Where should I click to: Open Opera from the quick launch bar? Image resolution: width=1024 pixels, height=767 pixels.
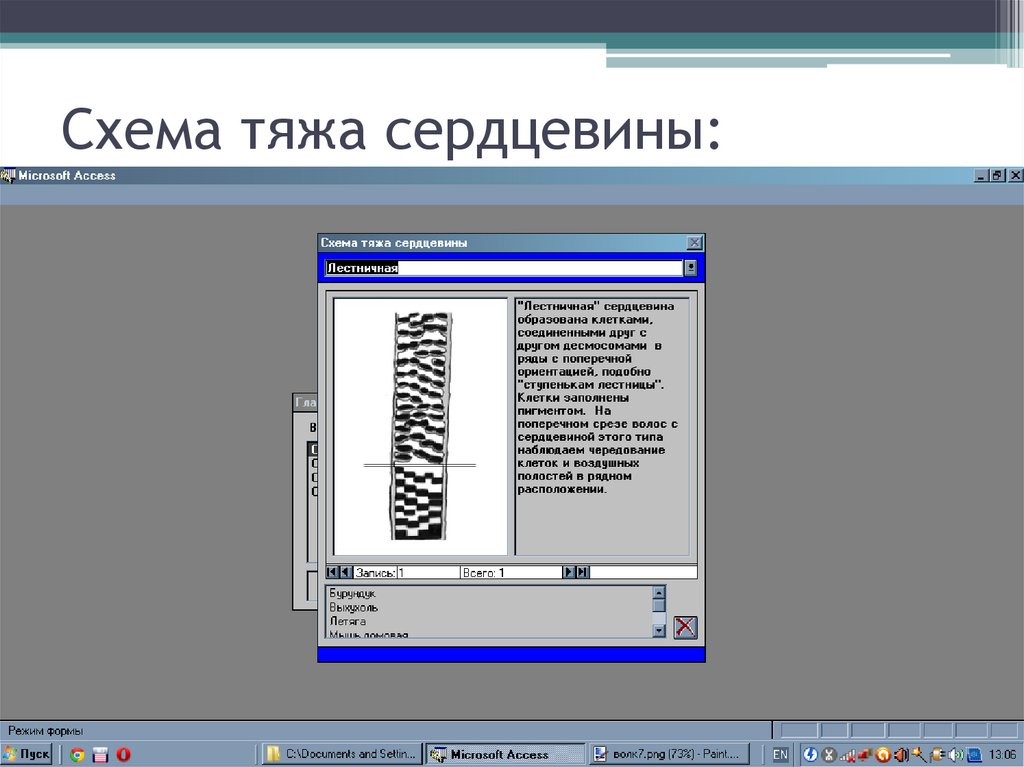[123, 754]
